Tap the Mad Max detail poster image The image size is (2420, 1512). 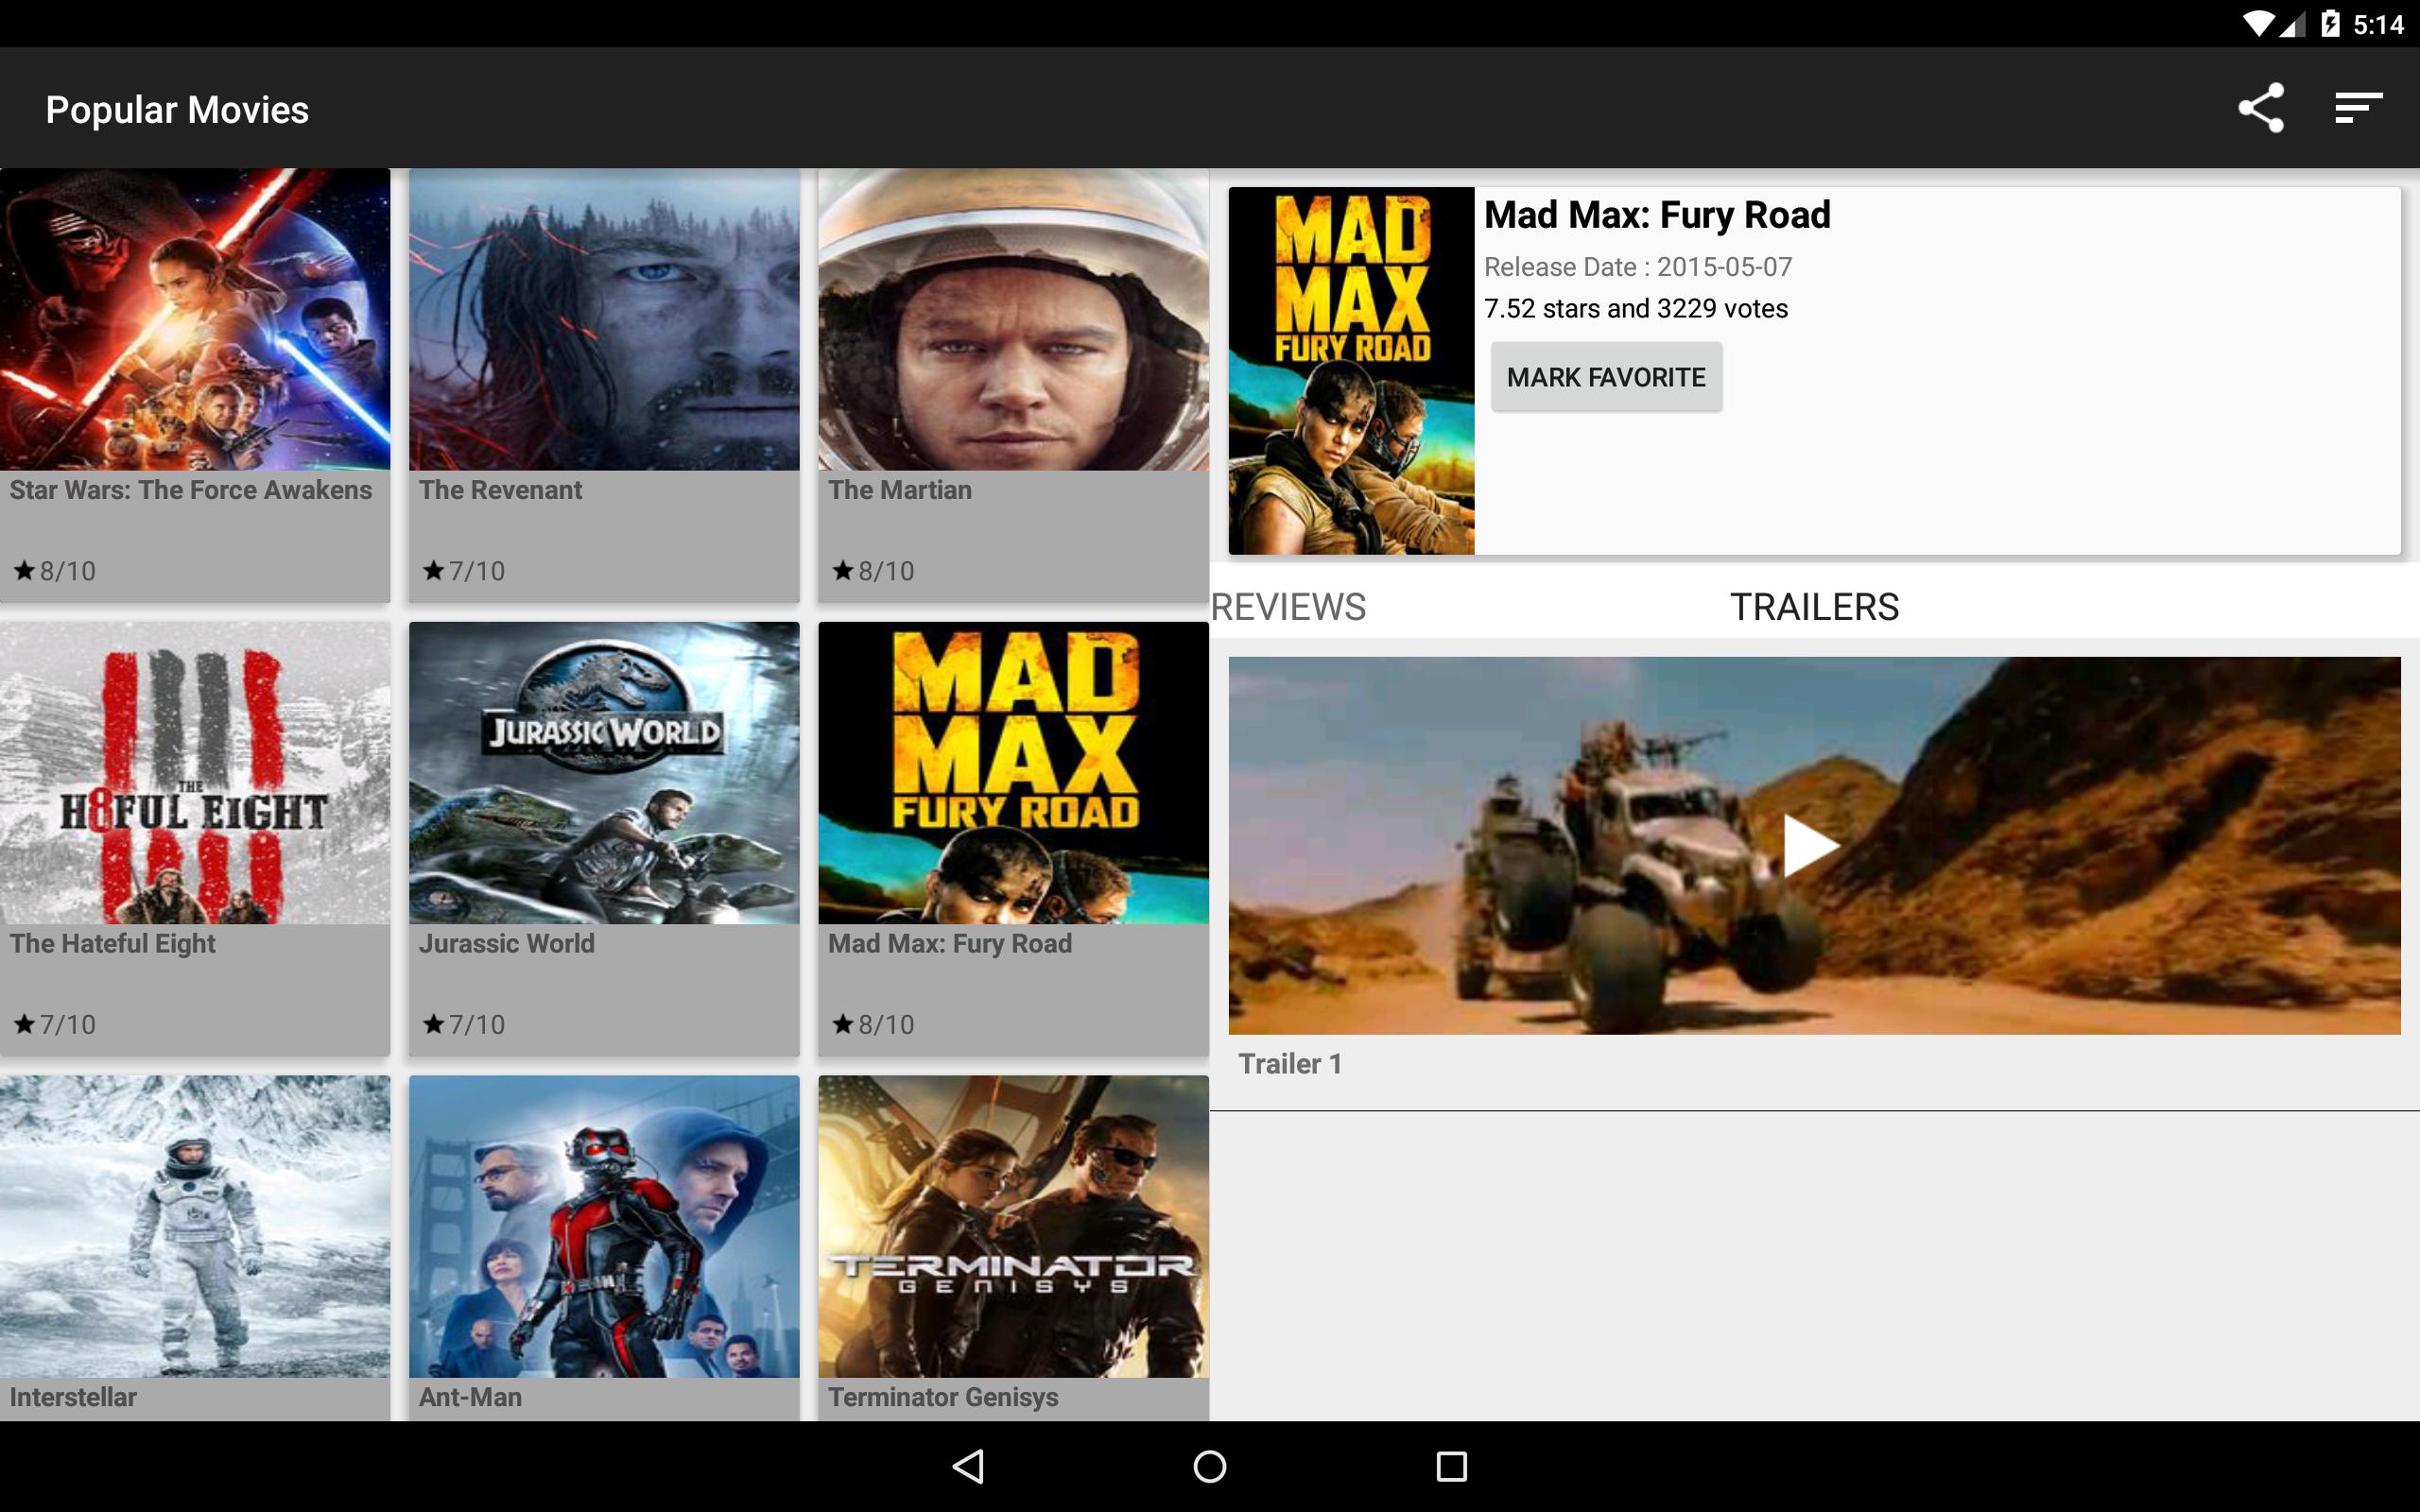[x=1351, y=371]
